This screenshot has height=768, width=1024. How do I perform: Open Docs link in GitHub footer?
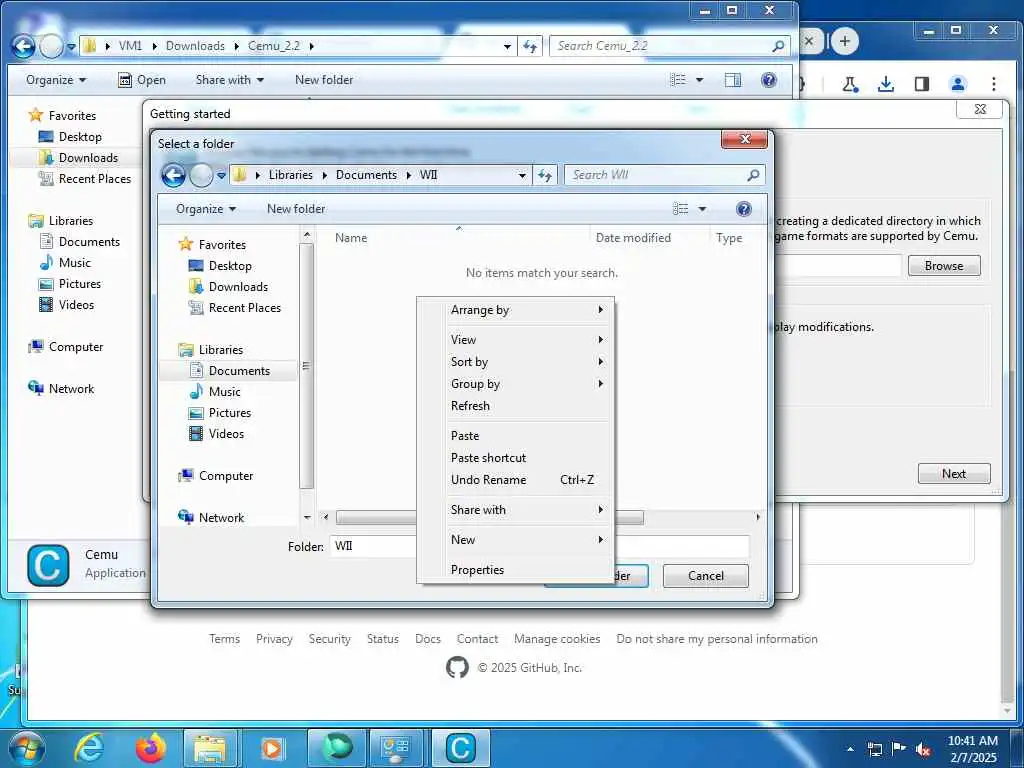tap(428, 639)
